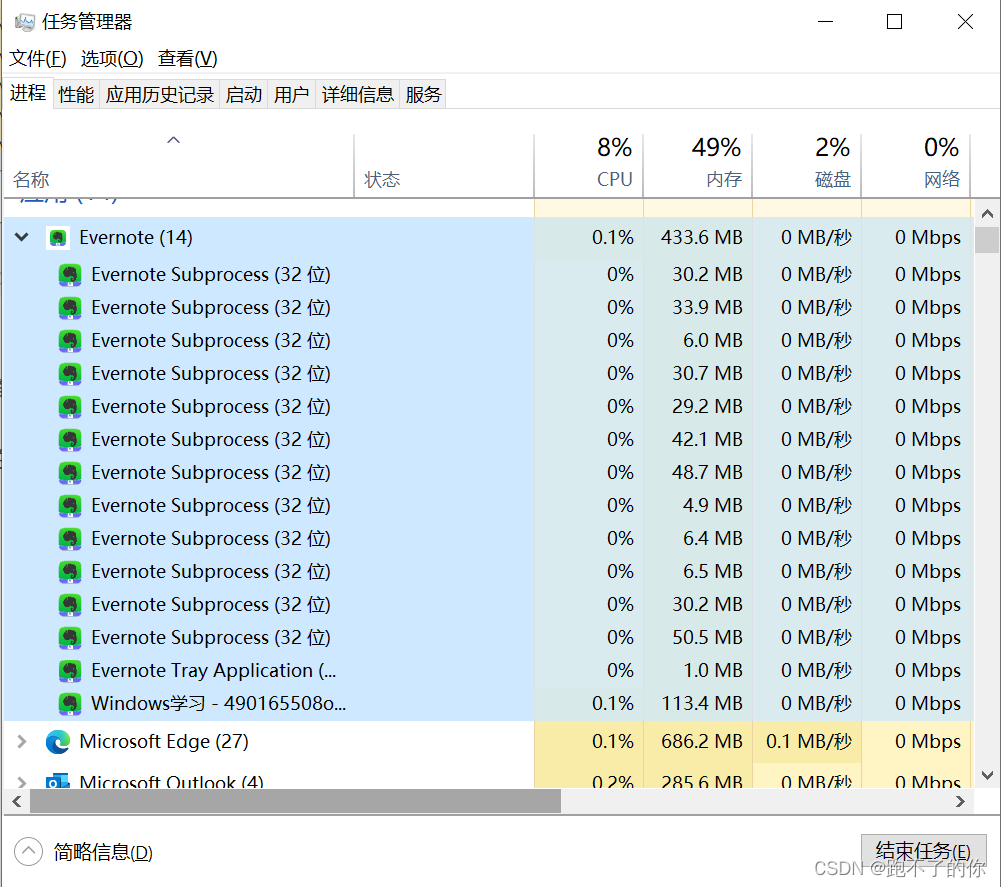Open the 查看(V) menu
This screenshot has width=1001, height=887.
coord(188,59)
